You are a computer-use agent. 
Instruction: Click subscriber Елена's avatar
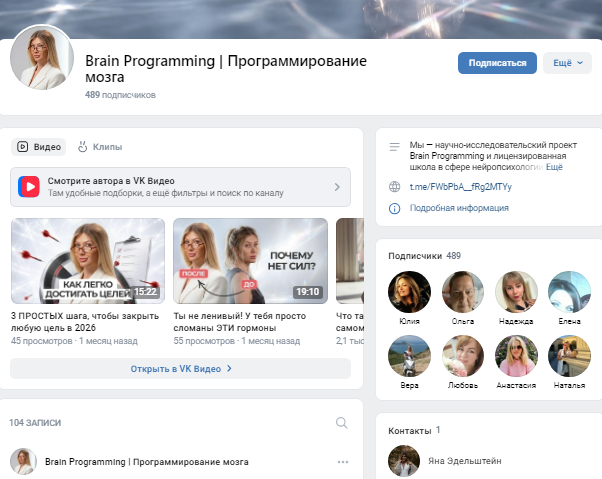(x=569, y=292)
